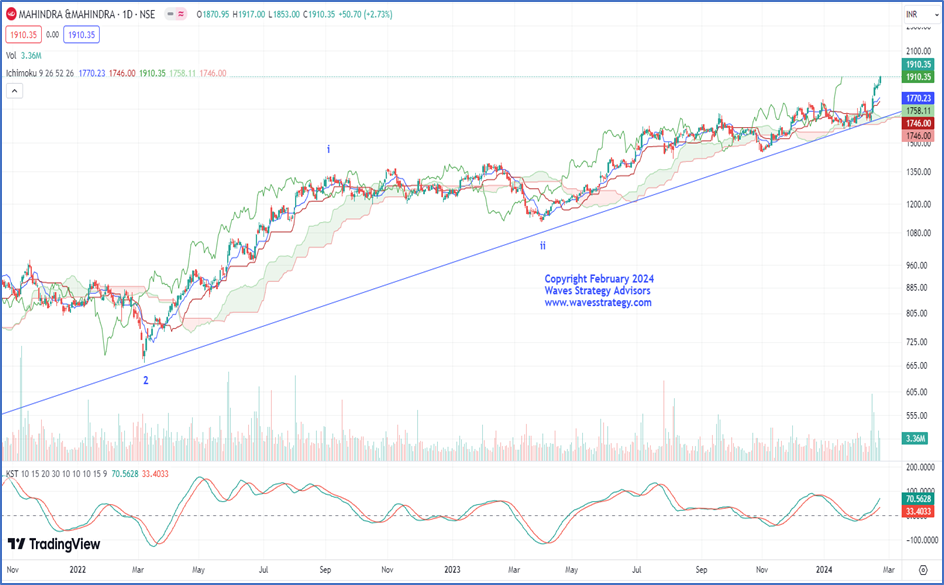Click the 2023 label on time axis
944x585 pixels.
452,569
